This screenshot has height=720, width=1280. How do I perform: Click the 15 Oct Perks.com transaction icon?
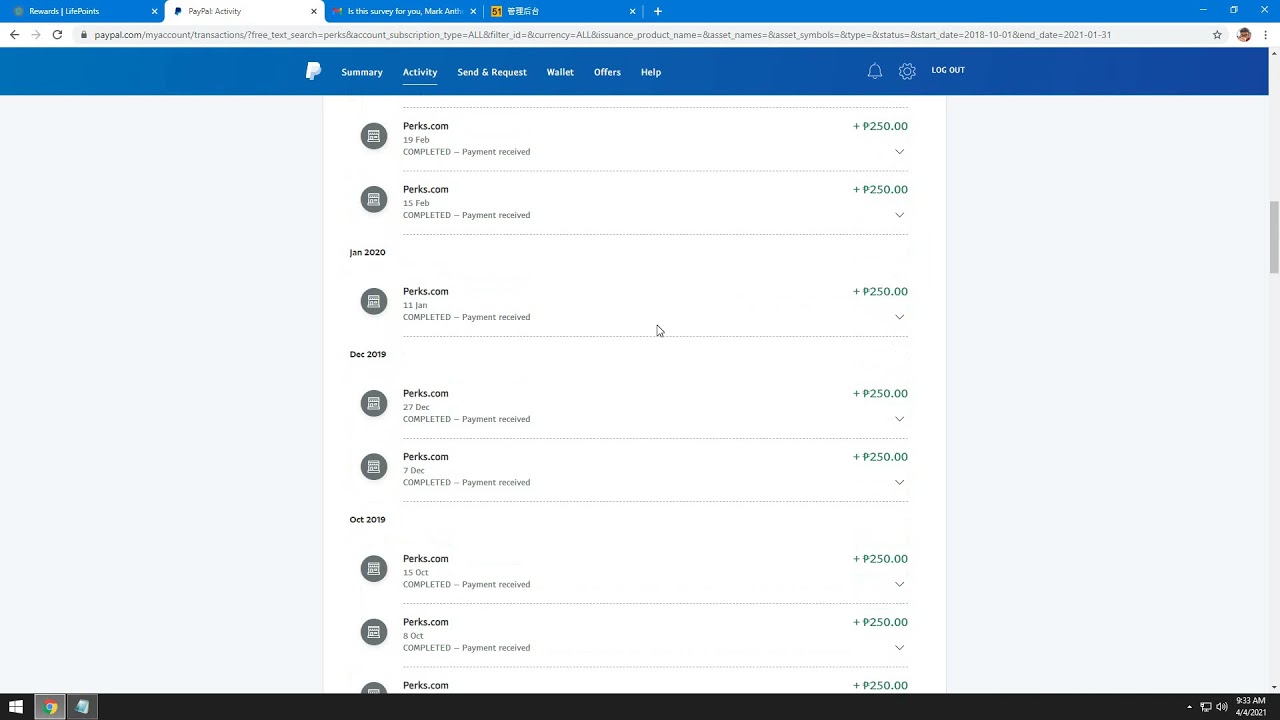pos(374,568)
